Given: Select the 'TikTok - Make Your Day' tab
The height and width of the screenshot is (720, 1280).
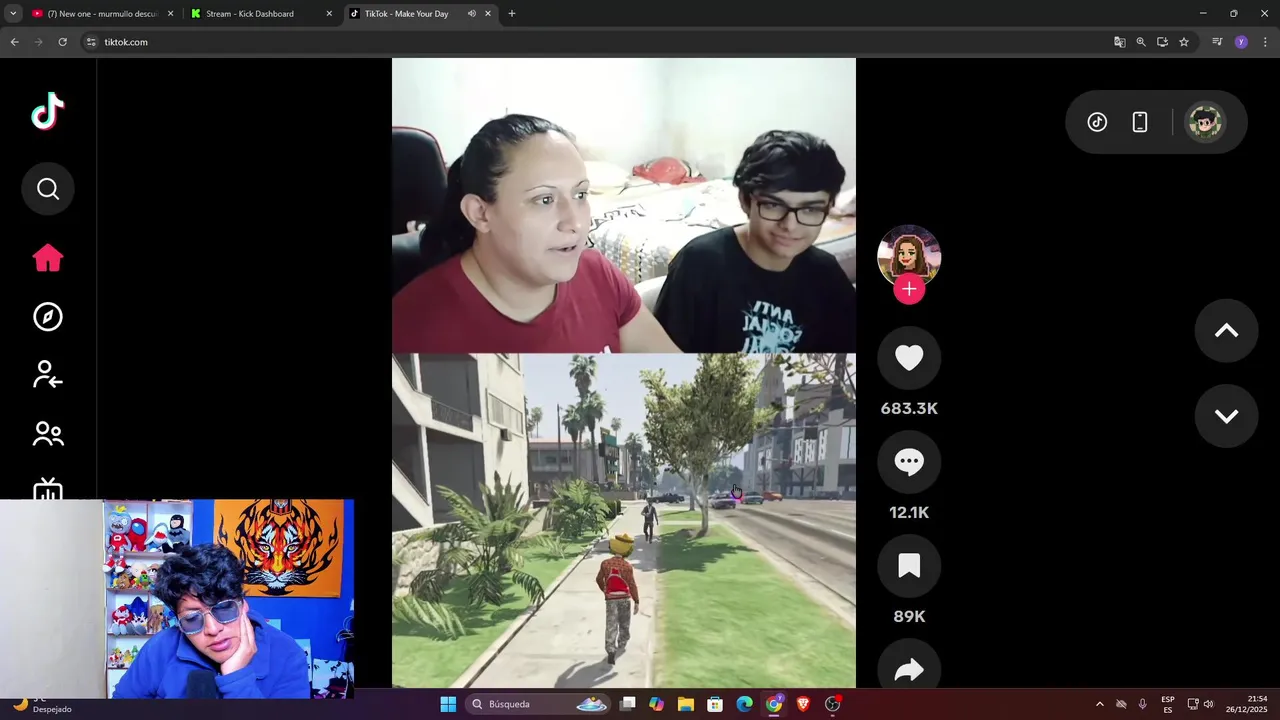Looking at the screenshot, I should pyautogui.click(x=406, y=14).
